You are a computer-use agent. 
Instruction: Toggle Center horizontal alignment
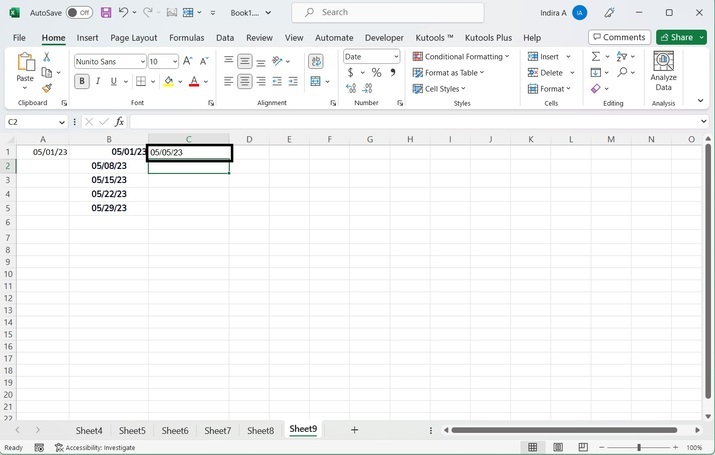pos(245,81)
